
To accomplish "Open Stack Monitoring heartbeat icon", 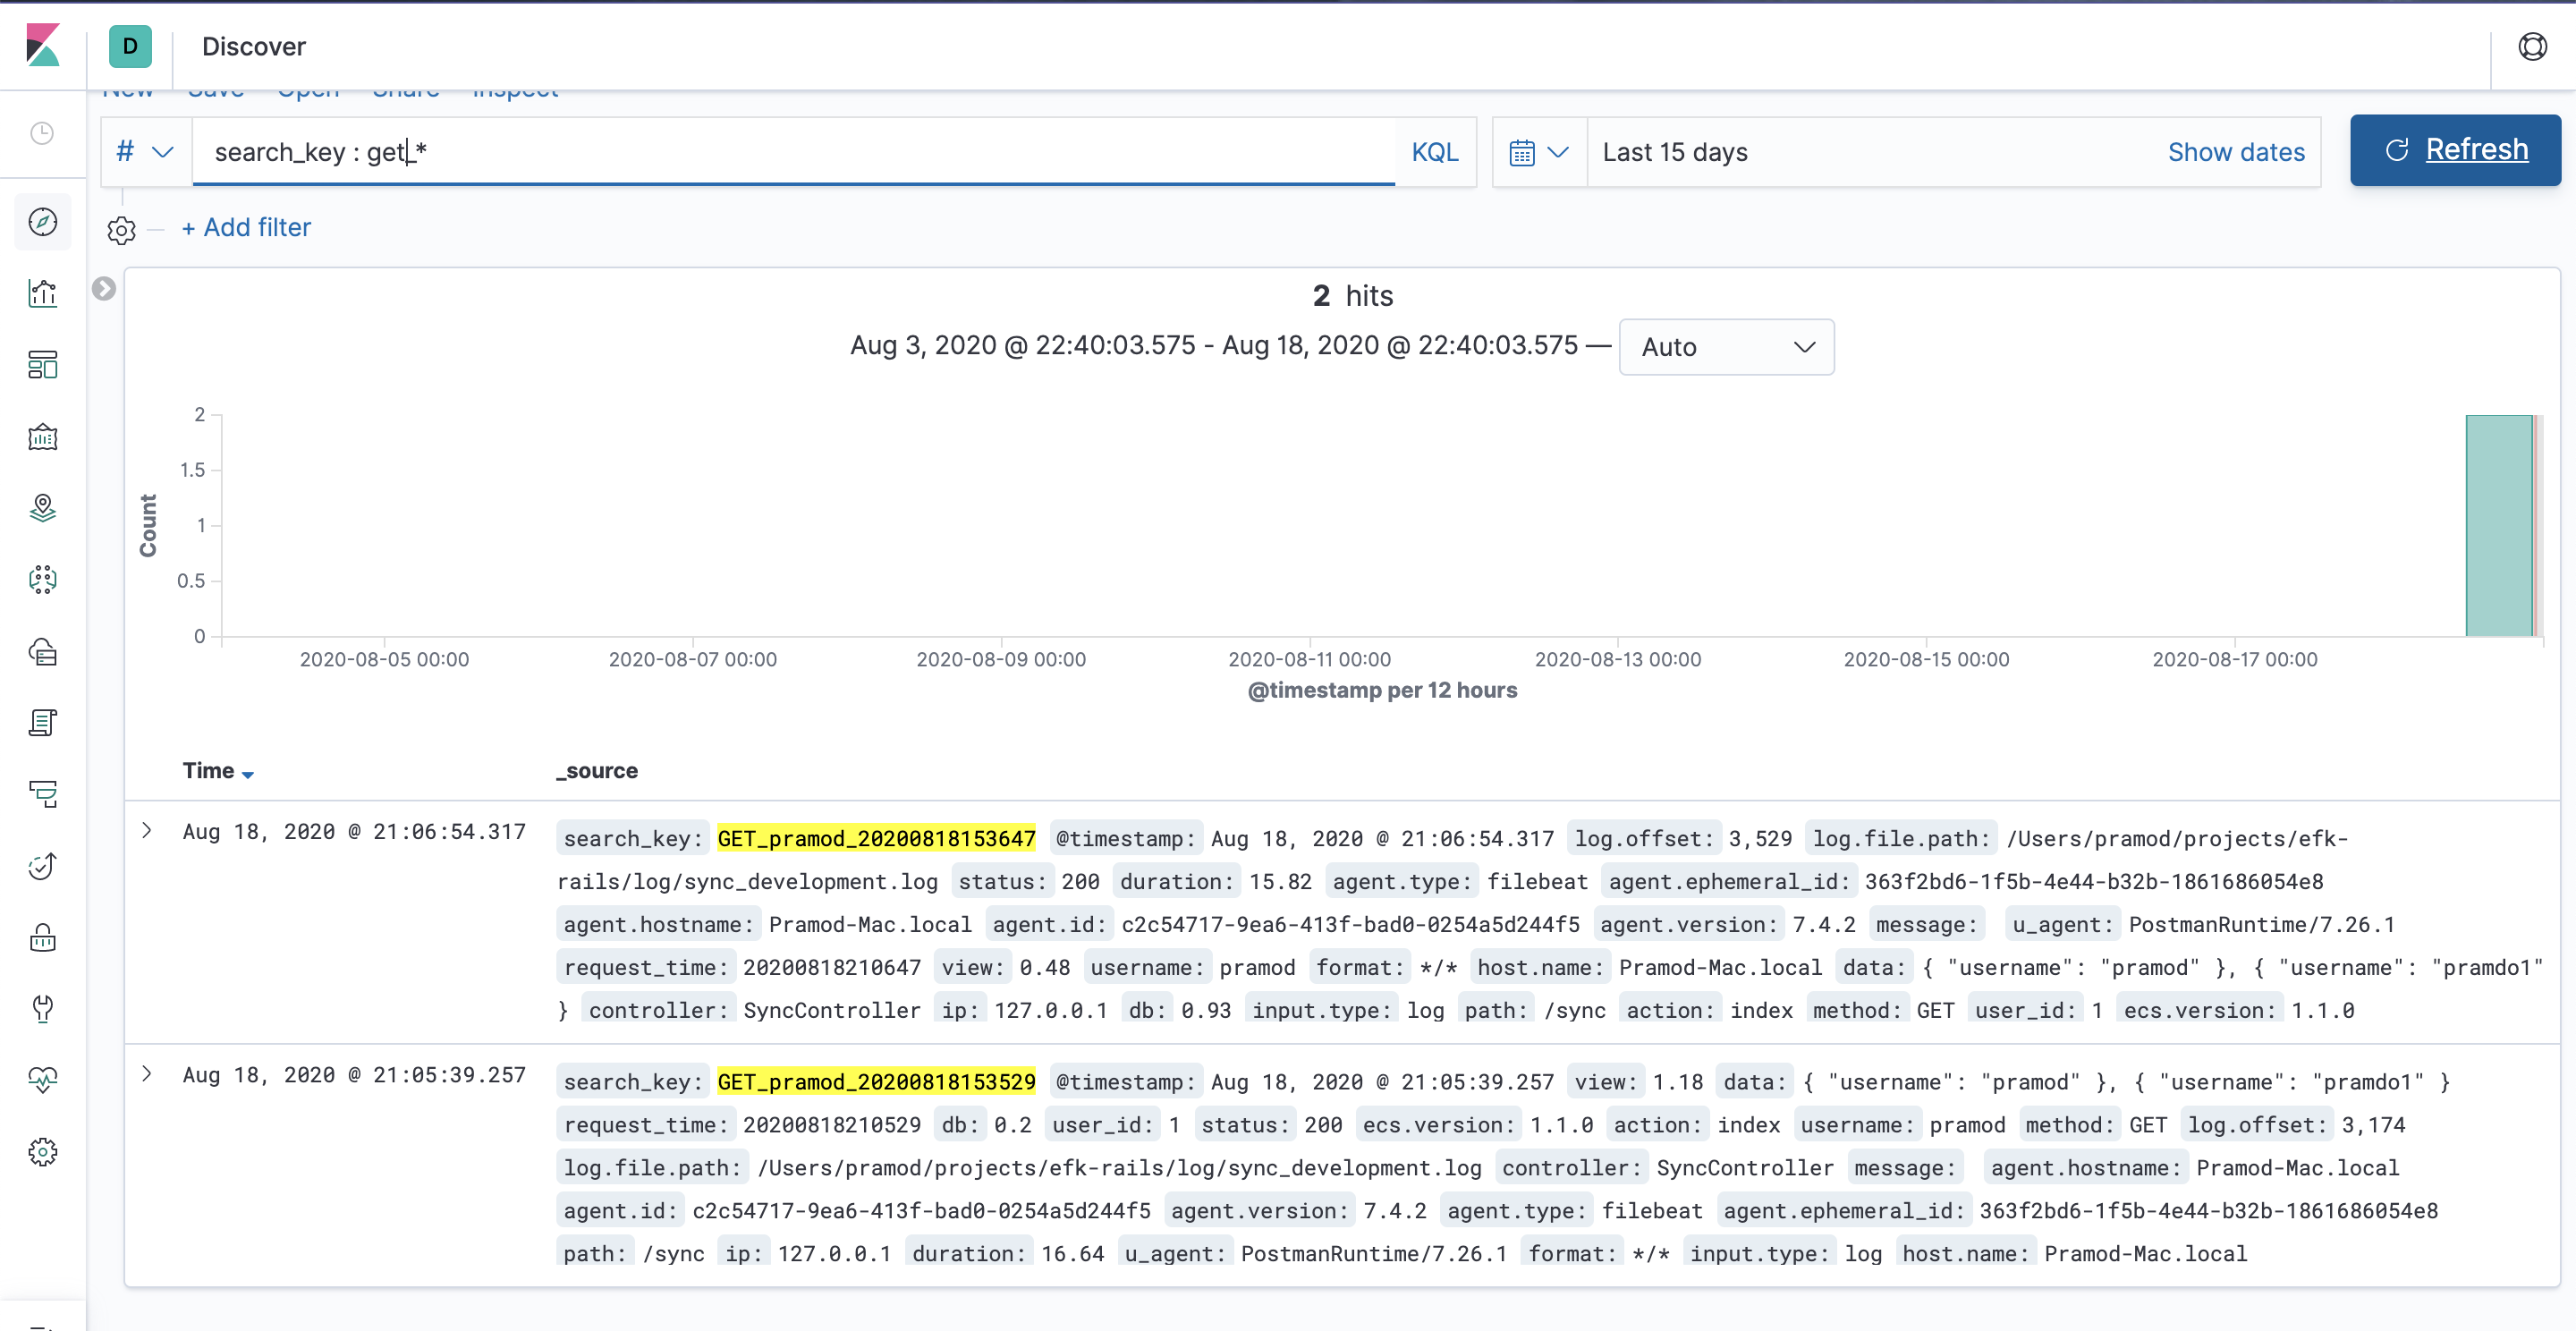I will pyautogui.click(x=43, y=1079).
